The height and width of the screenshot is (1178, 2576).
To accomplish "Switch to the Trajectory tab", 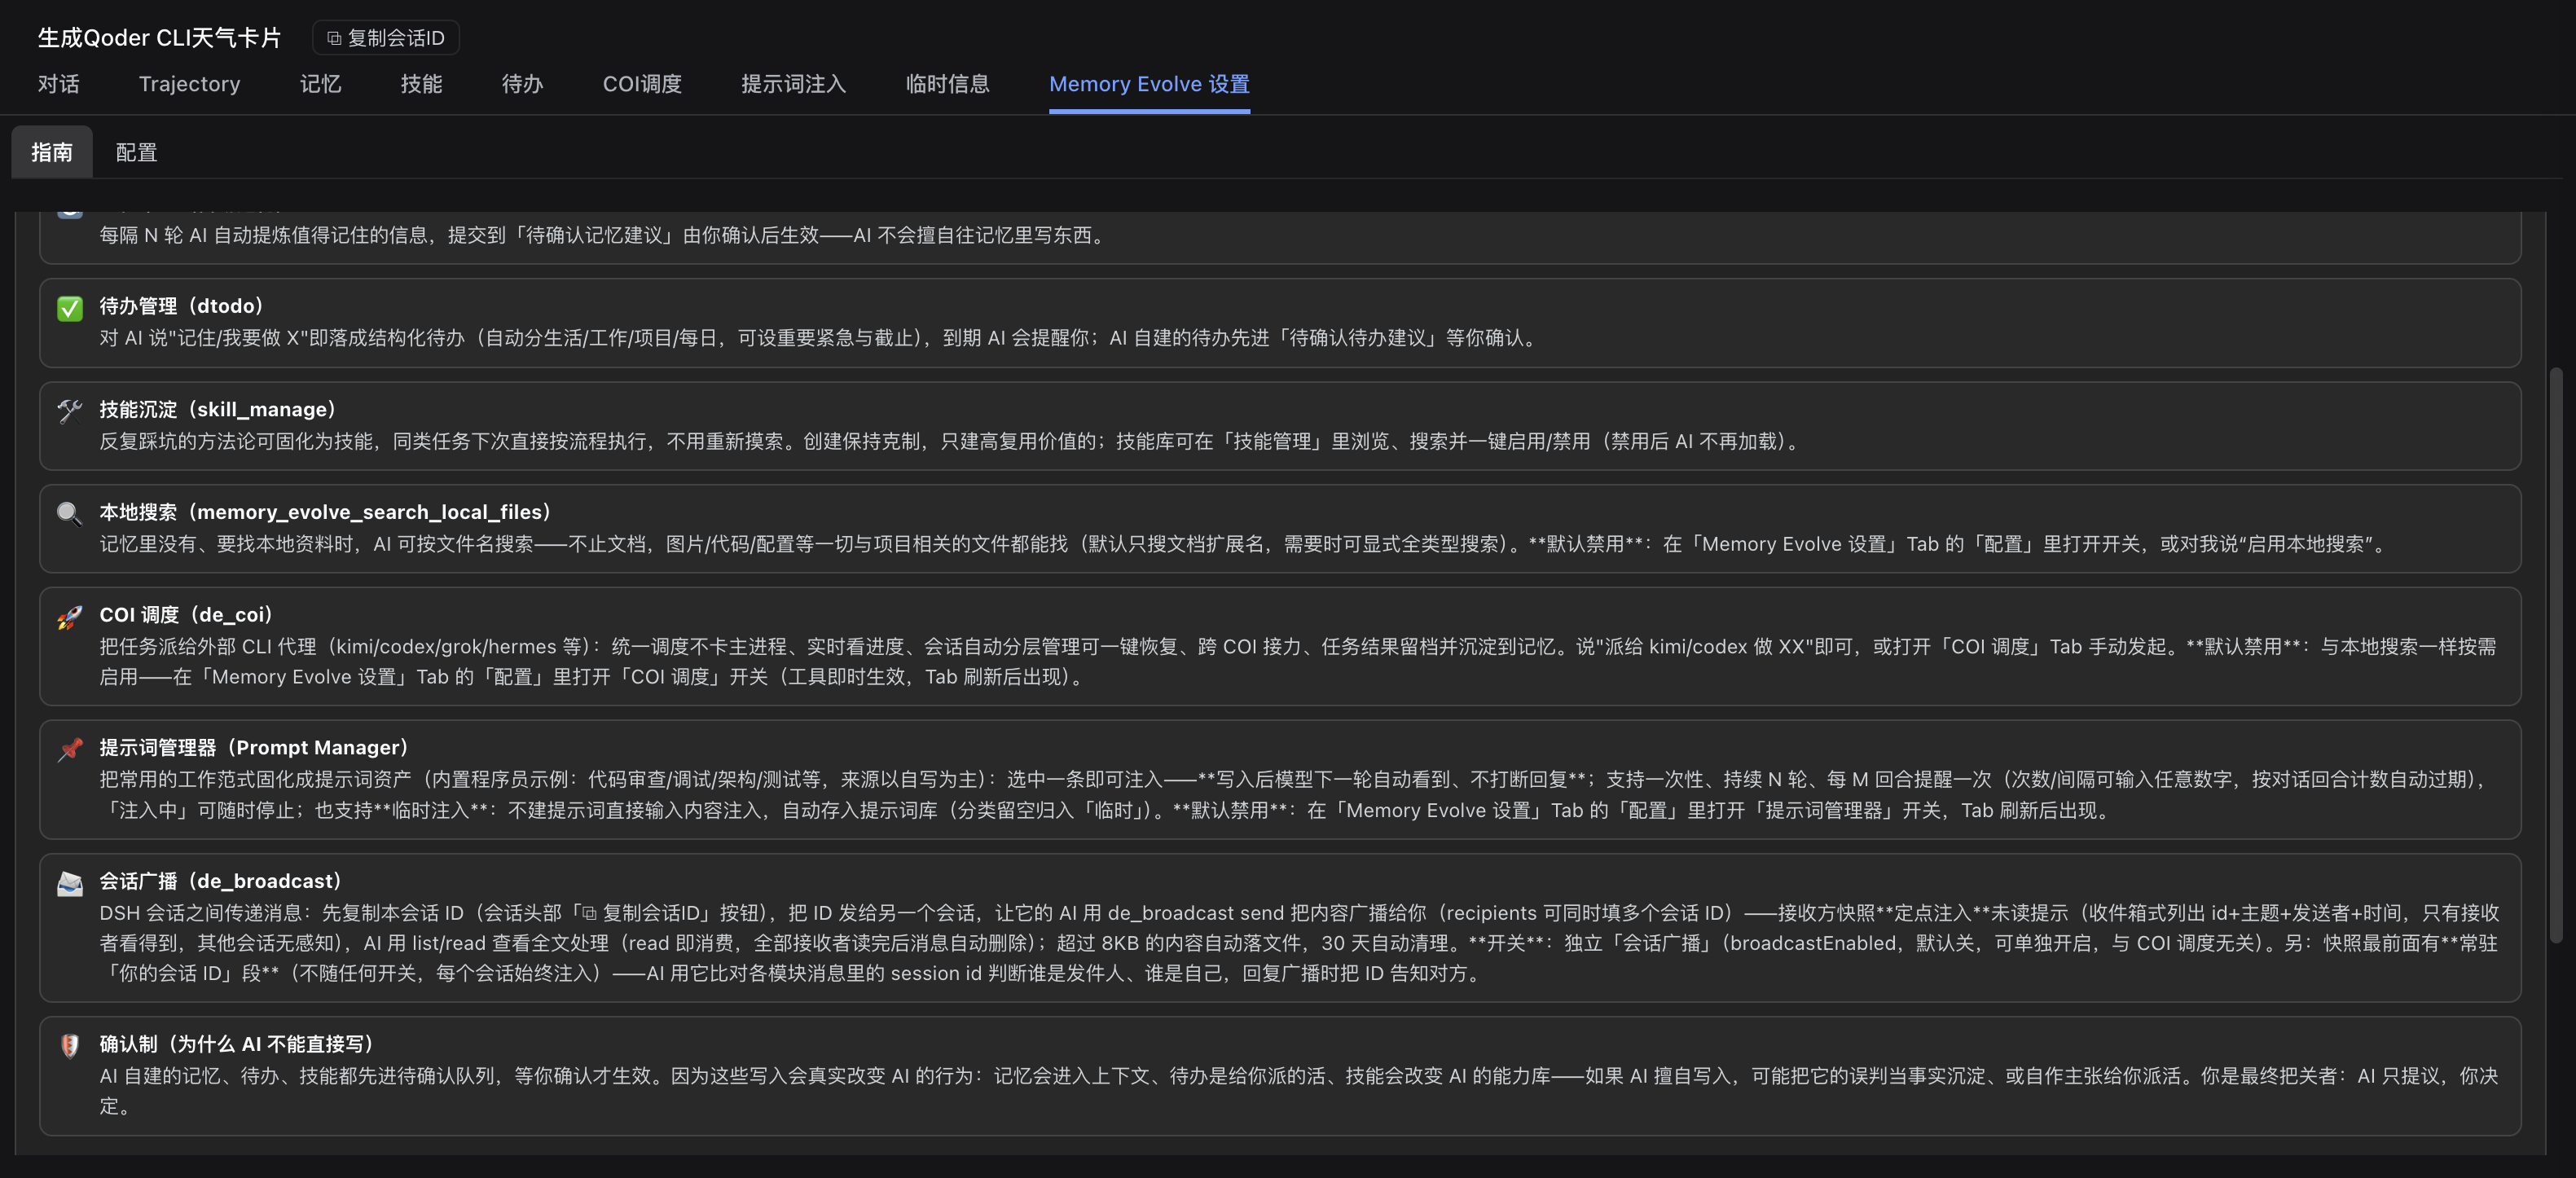I will click(x=190, y=84).
